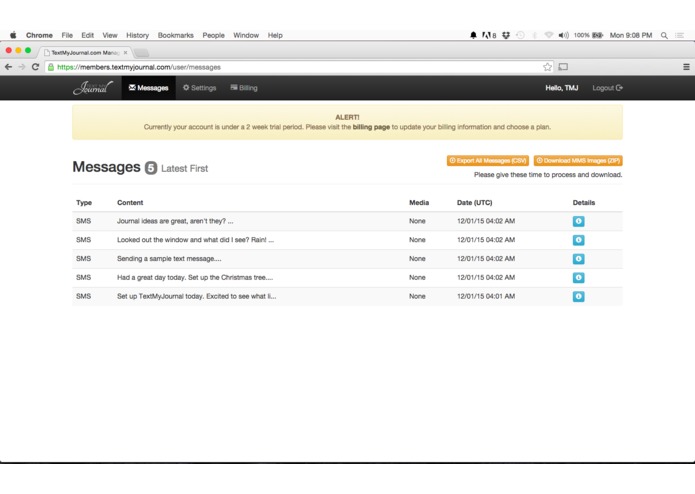Click the Logout link
The height and width of the screenshot is (494, 695).
click(x=607, y=88)
